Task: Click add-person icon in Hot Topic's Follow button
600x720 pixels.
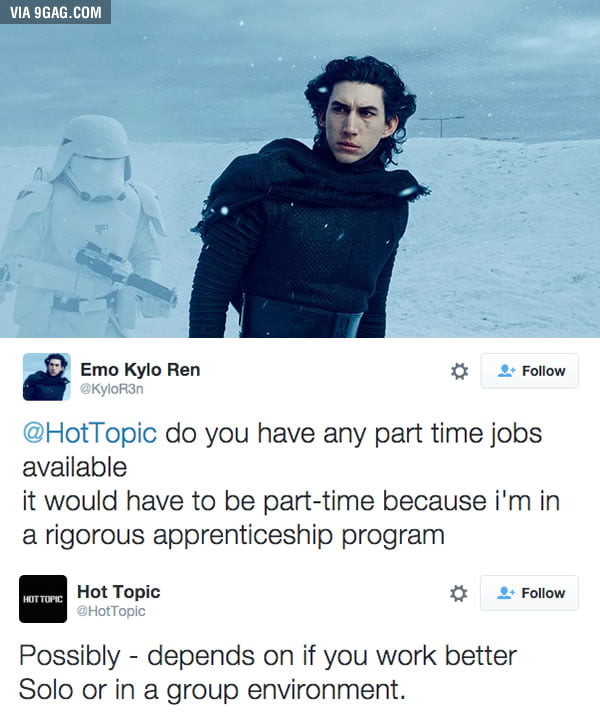Action: point(506,593)
